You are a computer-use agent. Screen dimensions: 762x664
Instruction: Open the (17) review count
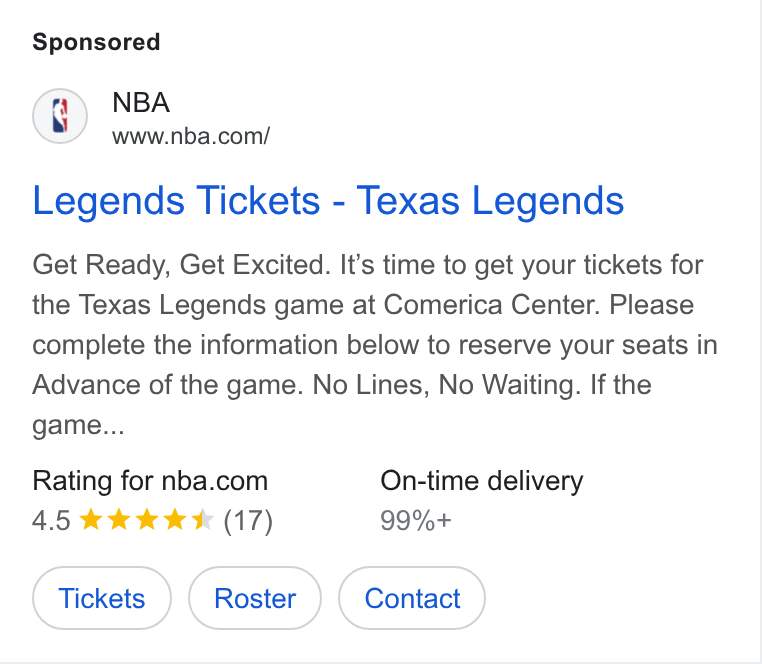click(x=248, y=521)
